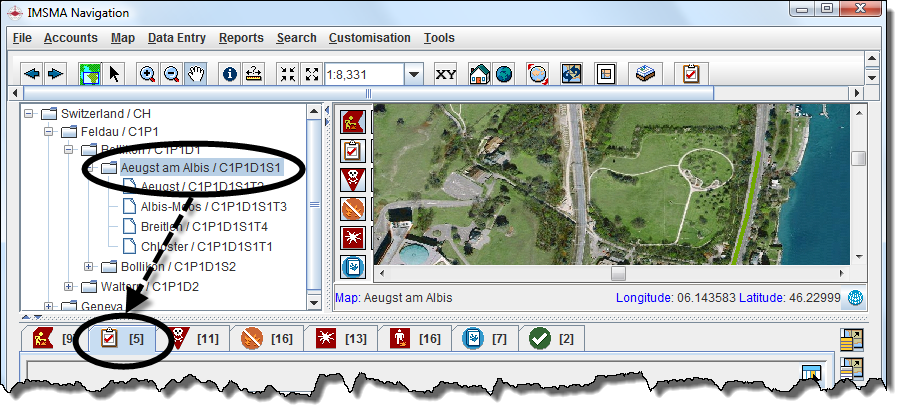This screenshot has height=418, width=903.
Task: Click the info identify tool icon
Action: coord(229,74)
